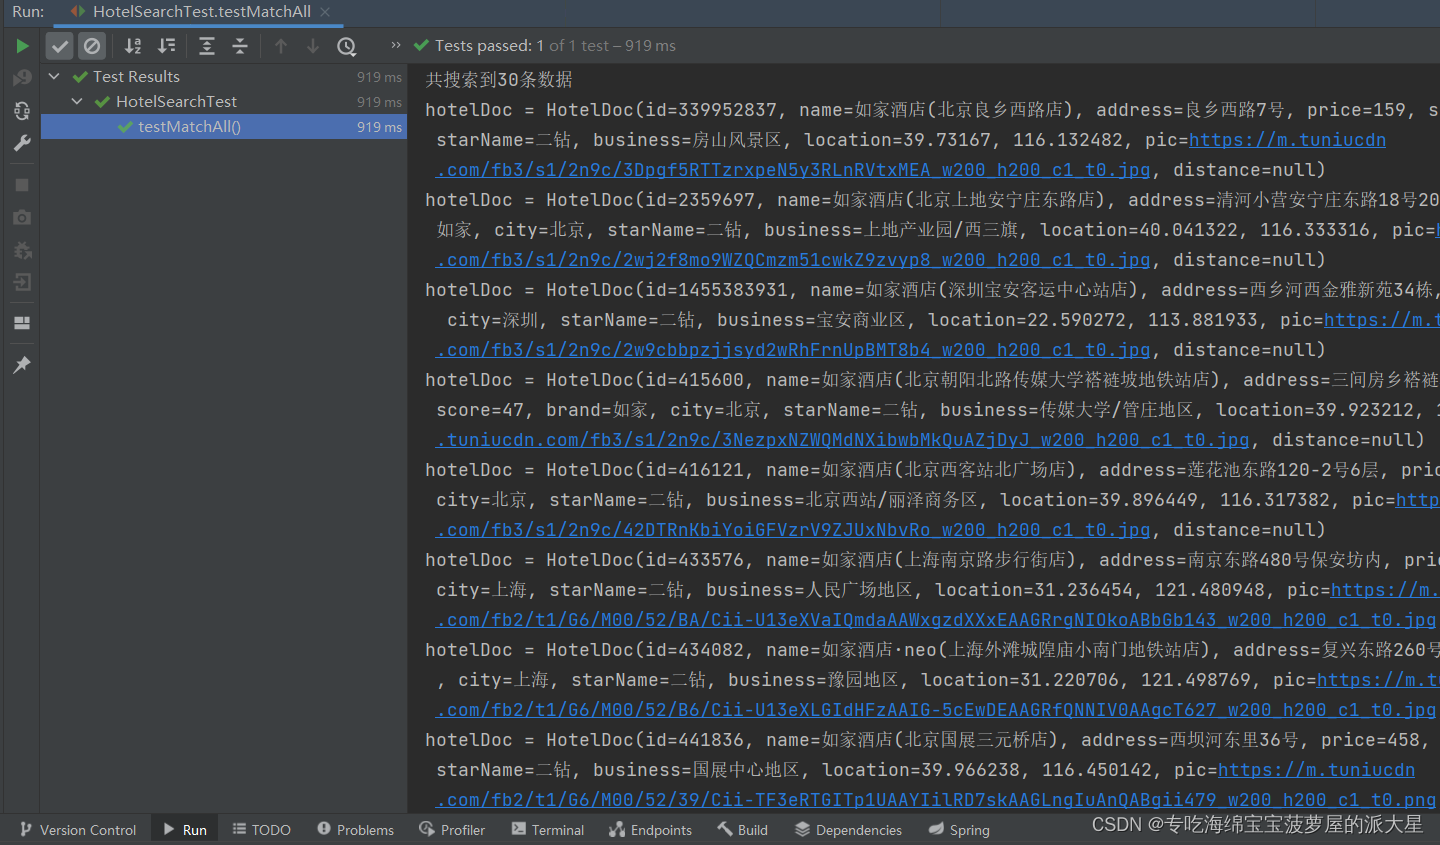
Task: Sort tests alphabetically
Action: (x=133, y=46)
